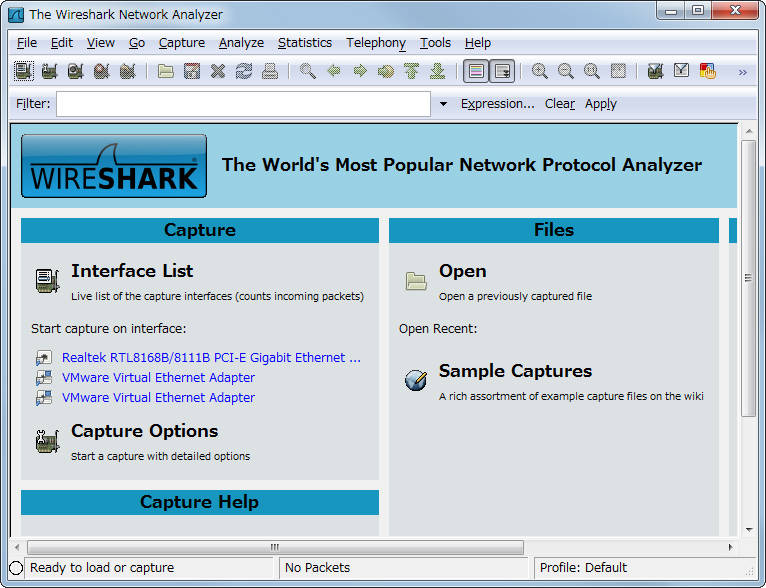Viewport: 766px width, 588px height.
Task: Stop the running capture toolbar icon
Action: pos(102,71)
